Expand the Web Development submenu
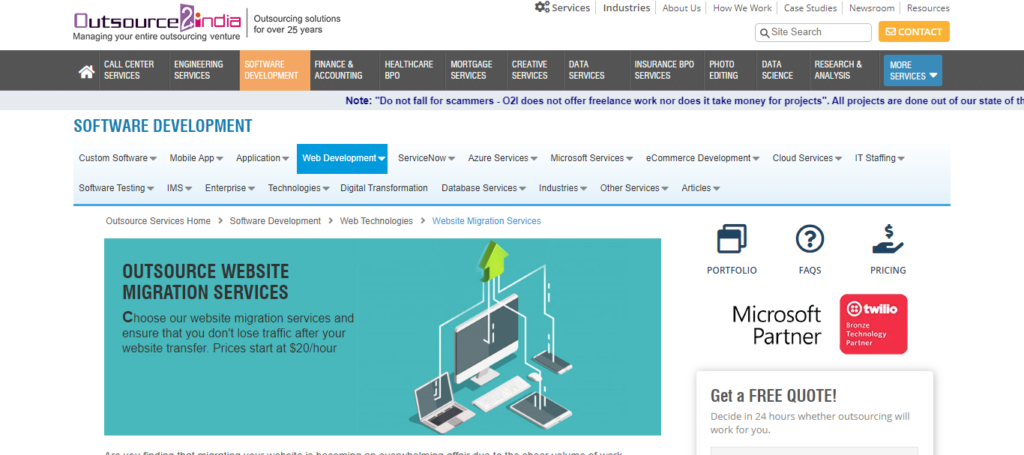 [x=341, y=158]
